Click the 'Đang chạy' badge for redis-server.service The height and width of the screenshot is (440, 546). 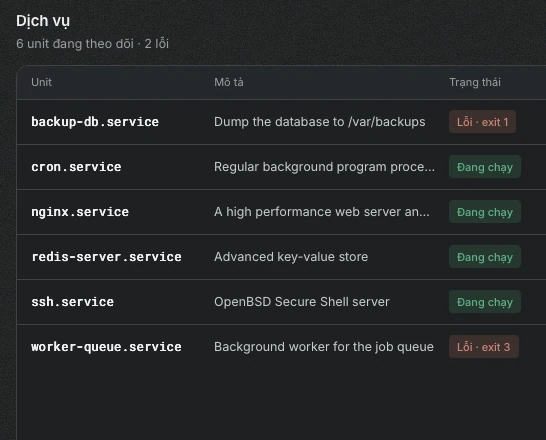pyautogui.click(x=485, y=257)
